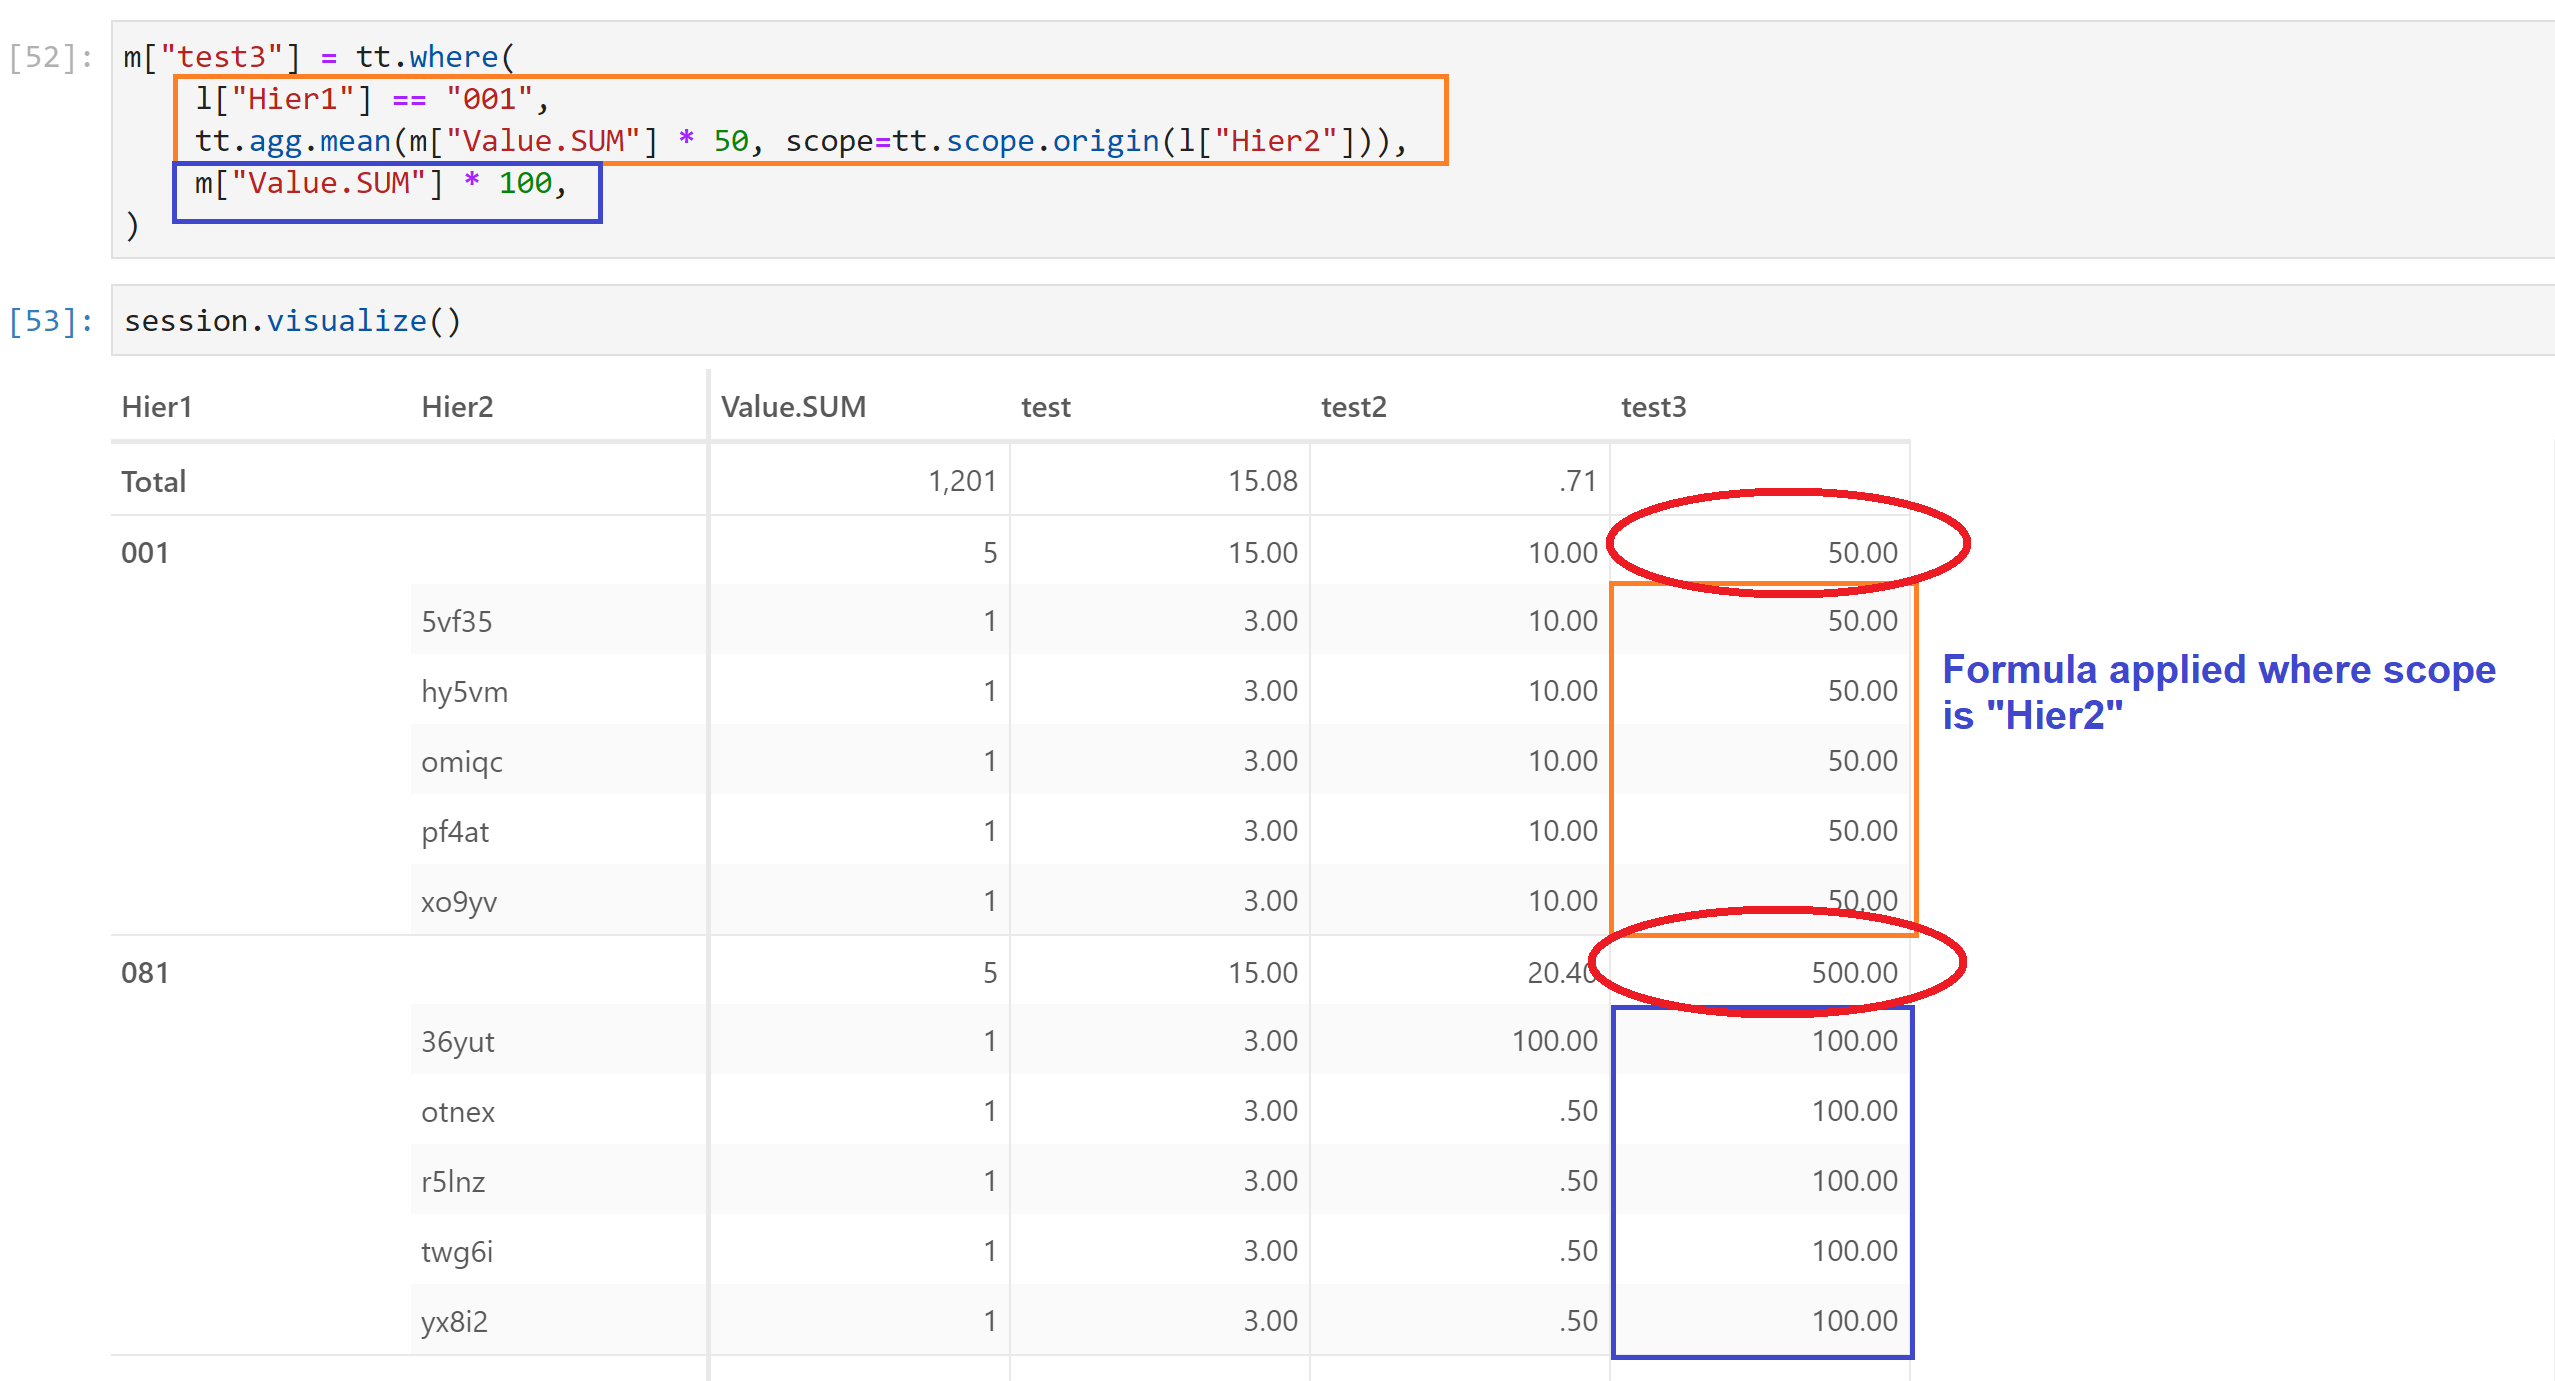Screen dimensions: 2555x1381
Task: Expand the Total row
Action: click(152, 481)
